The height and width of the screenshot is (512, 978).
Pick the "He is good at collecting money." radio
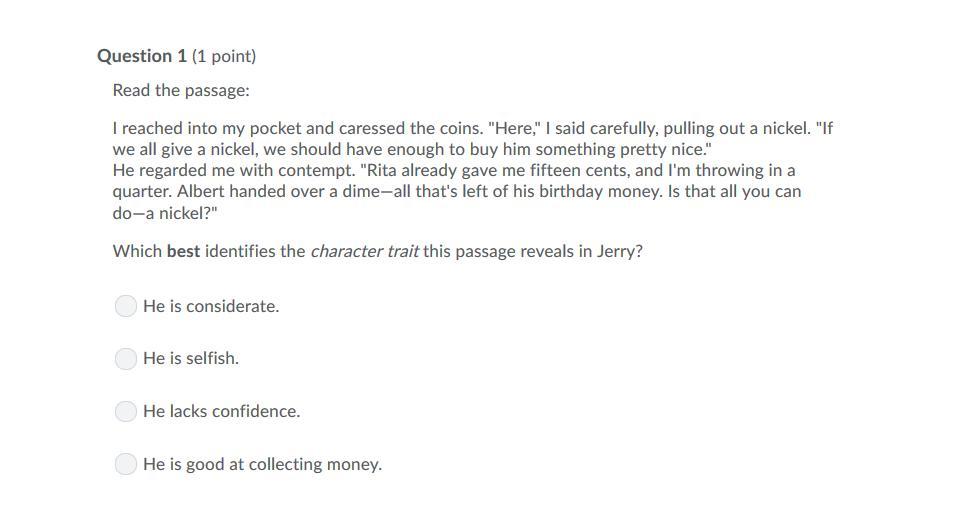[x=125, y=464]
